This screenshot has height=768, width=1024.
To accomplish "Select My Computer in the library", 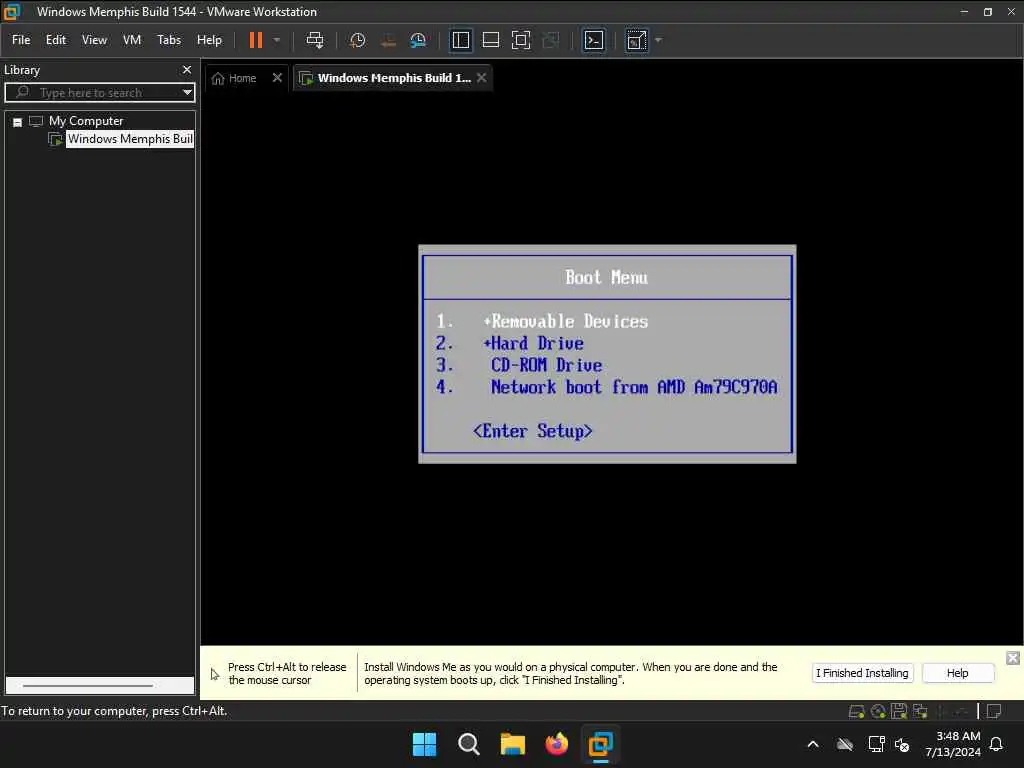I will pos(86,121).
